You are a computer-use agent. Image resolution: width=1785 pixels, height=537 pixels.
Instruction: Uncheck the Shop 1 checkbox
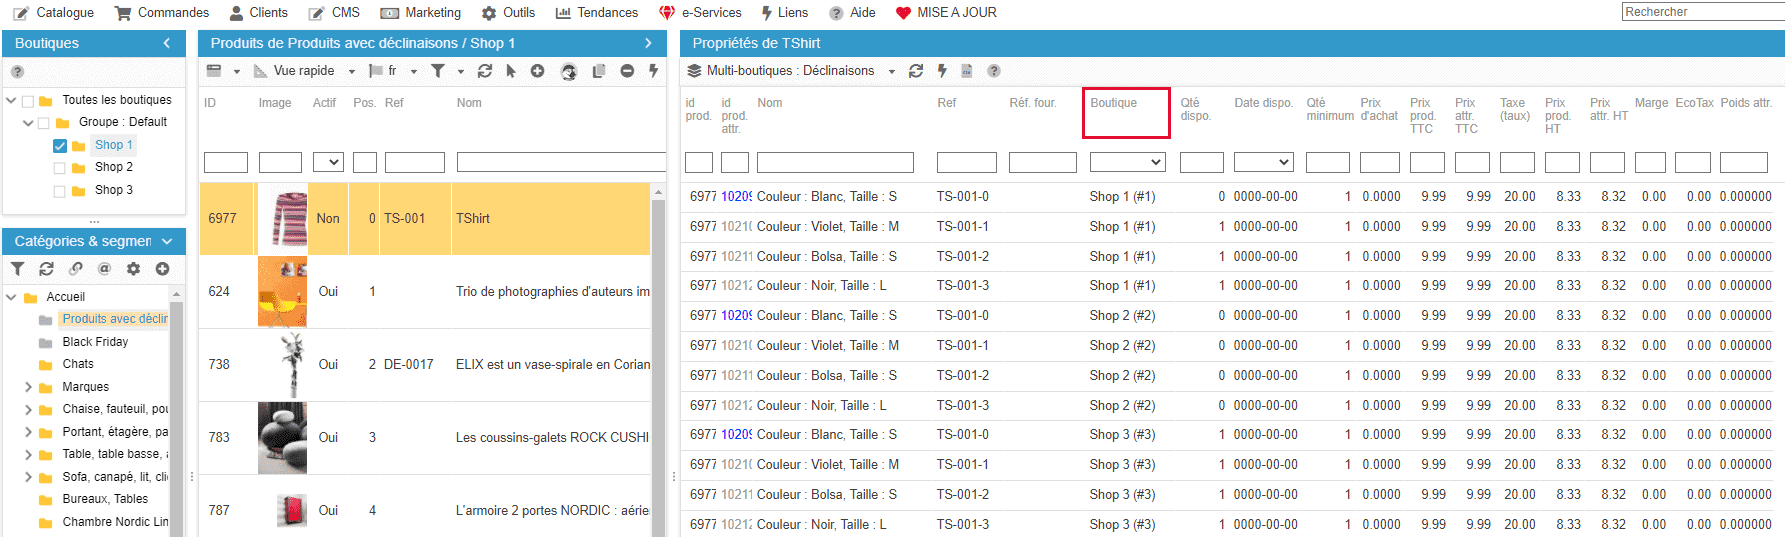pyautogui.click(x=60, y=146)
